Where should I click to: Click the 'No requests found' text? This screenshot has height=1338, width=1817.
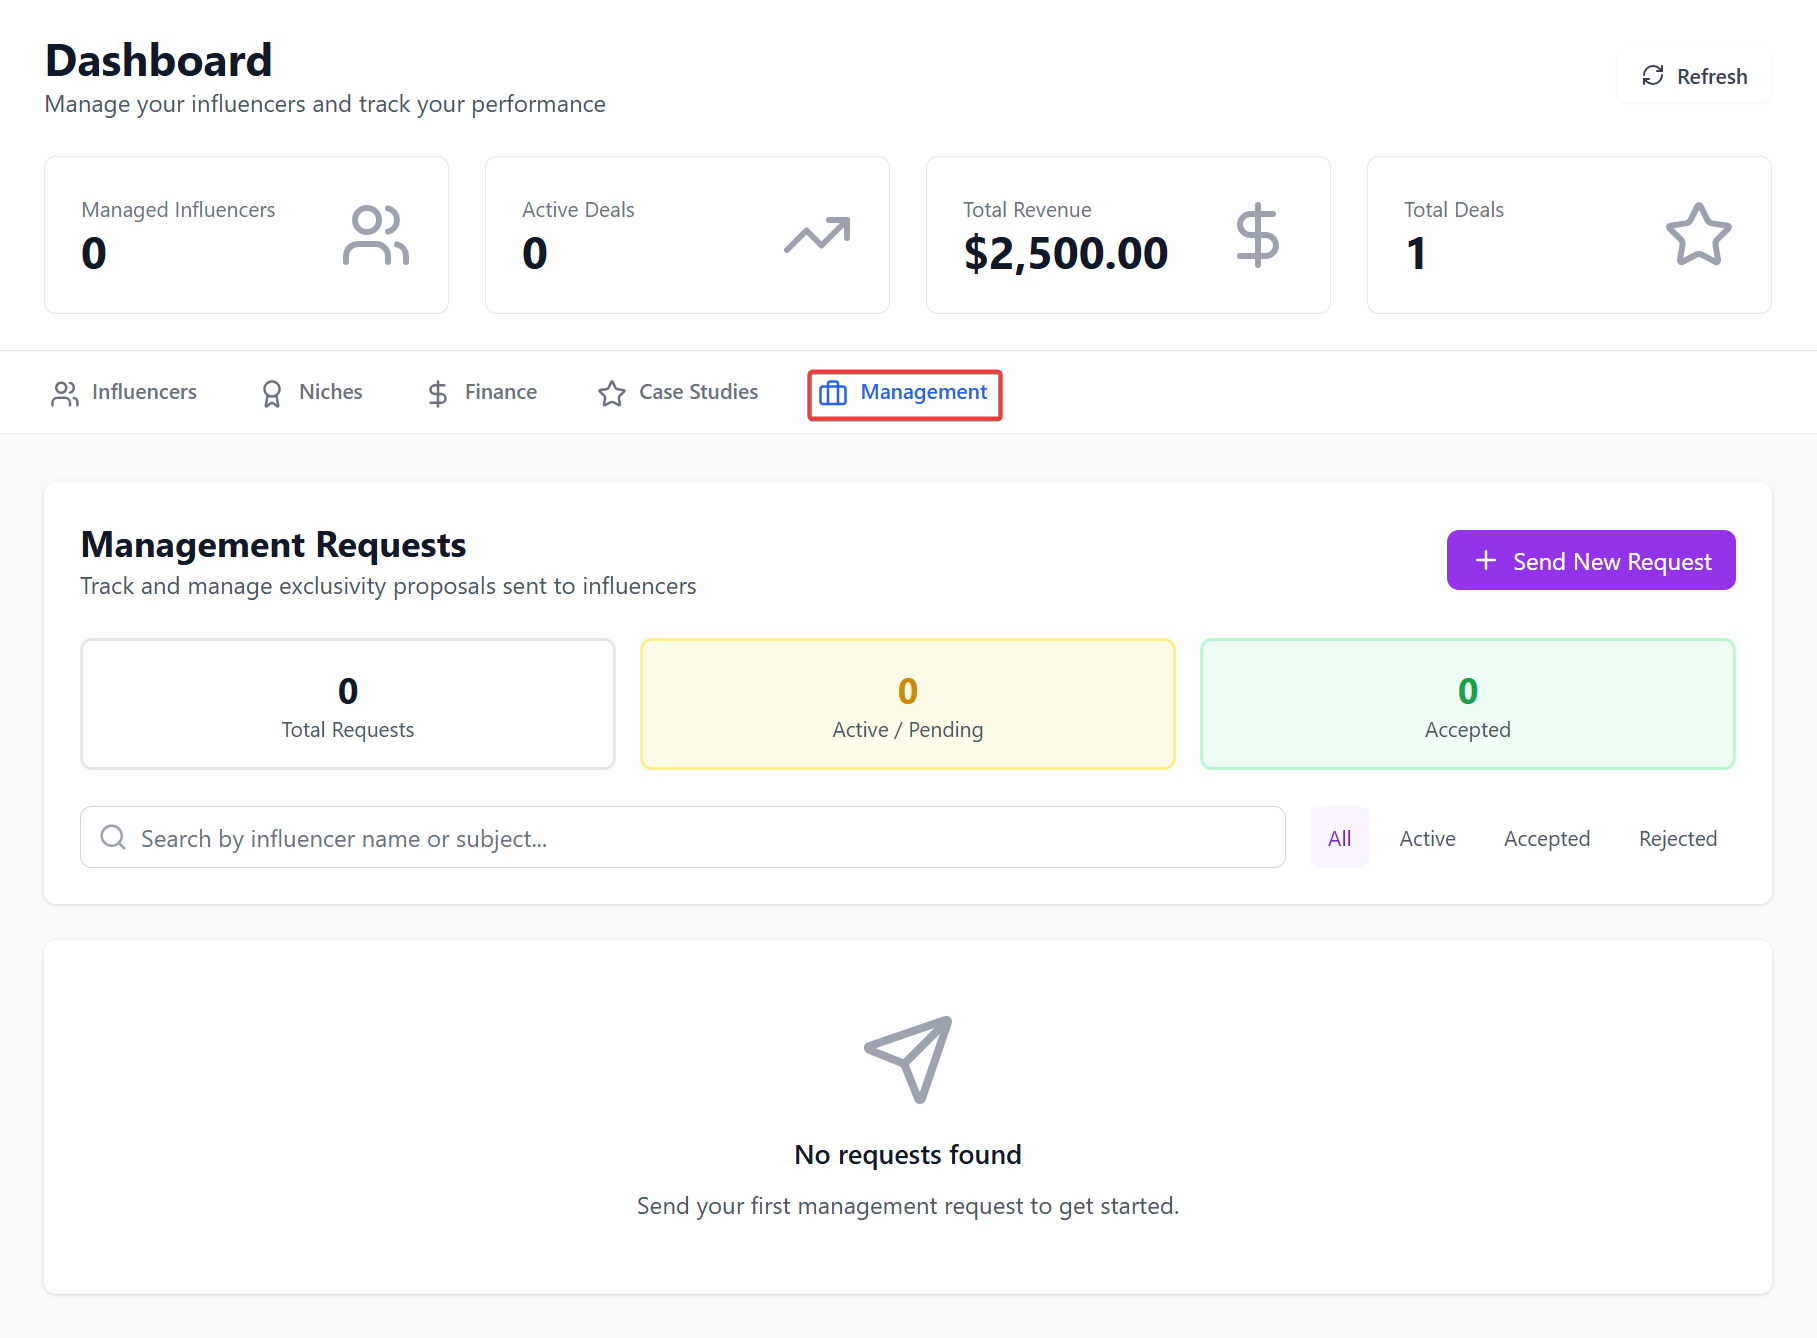pyautogui.click(x=908, y=1155)
